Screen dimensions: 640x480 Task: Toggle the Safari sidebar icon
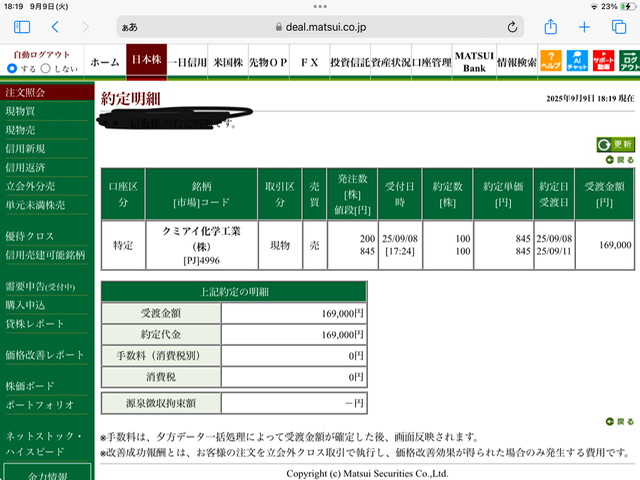pyautogui.click(x=22, y=27)
